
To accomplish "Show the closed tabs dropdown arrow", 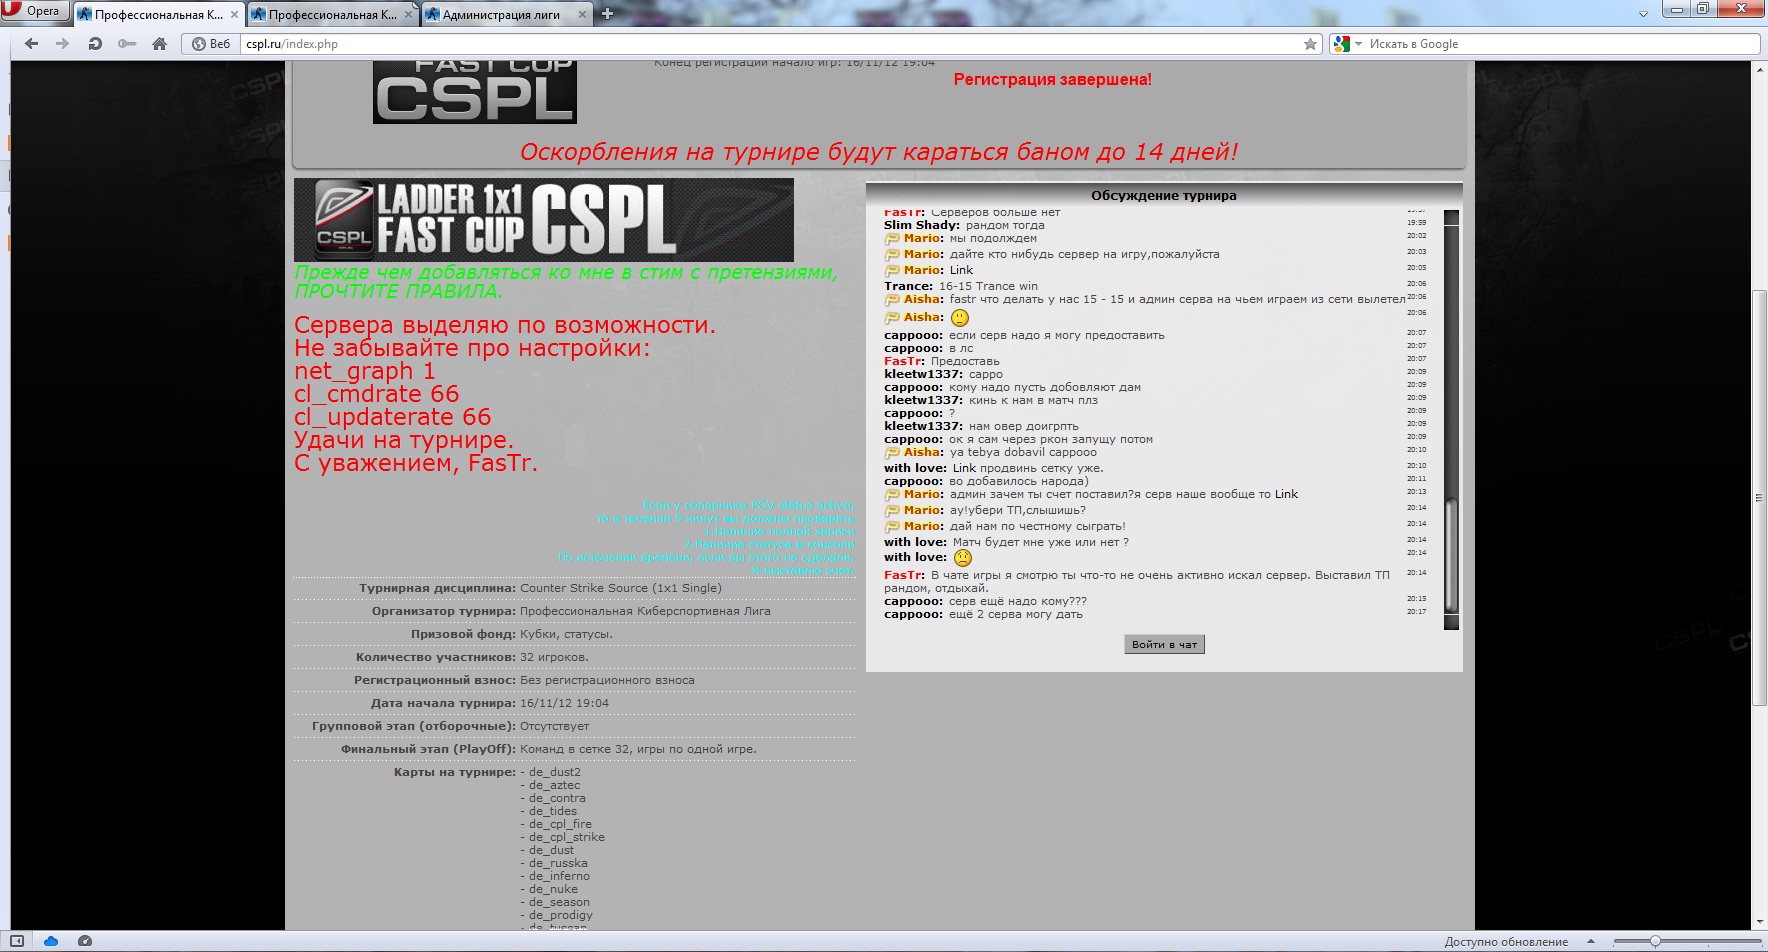I will pos(1643,14).
